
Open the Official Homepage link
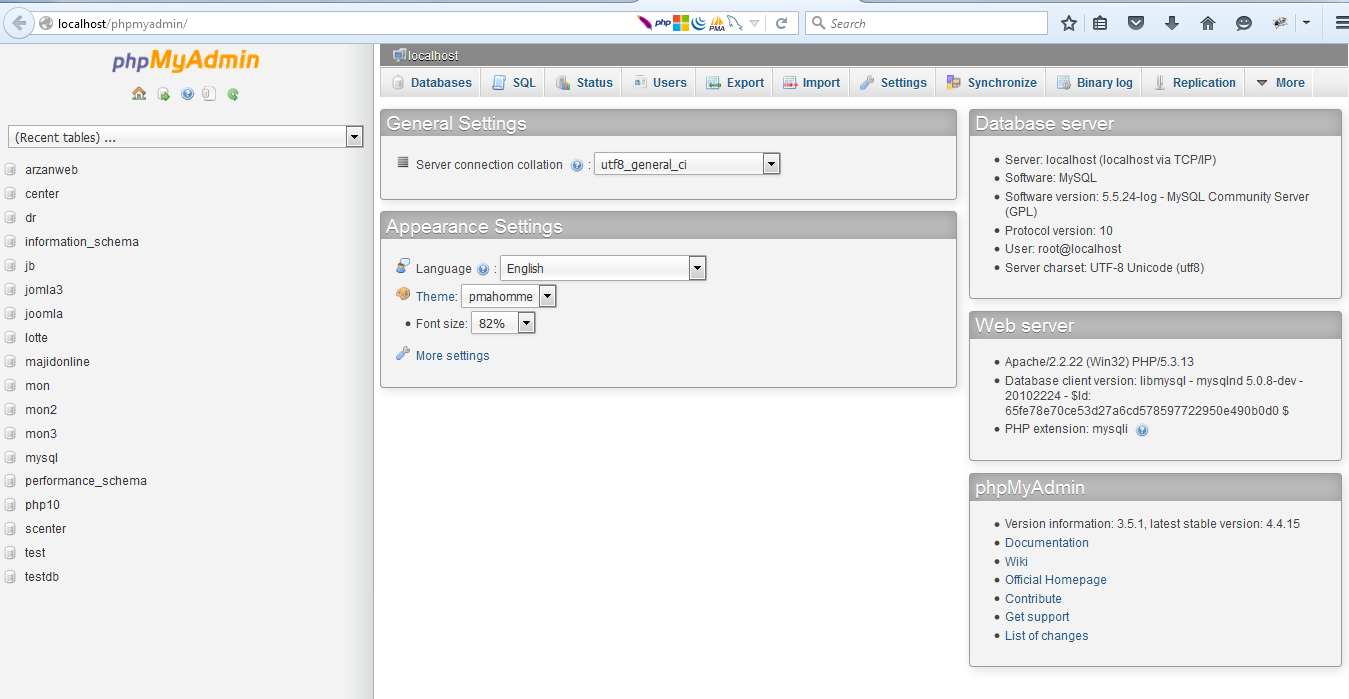pos(1056,580)
